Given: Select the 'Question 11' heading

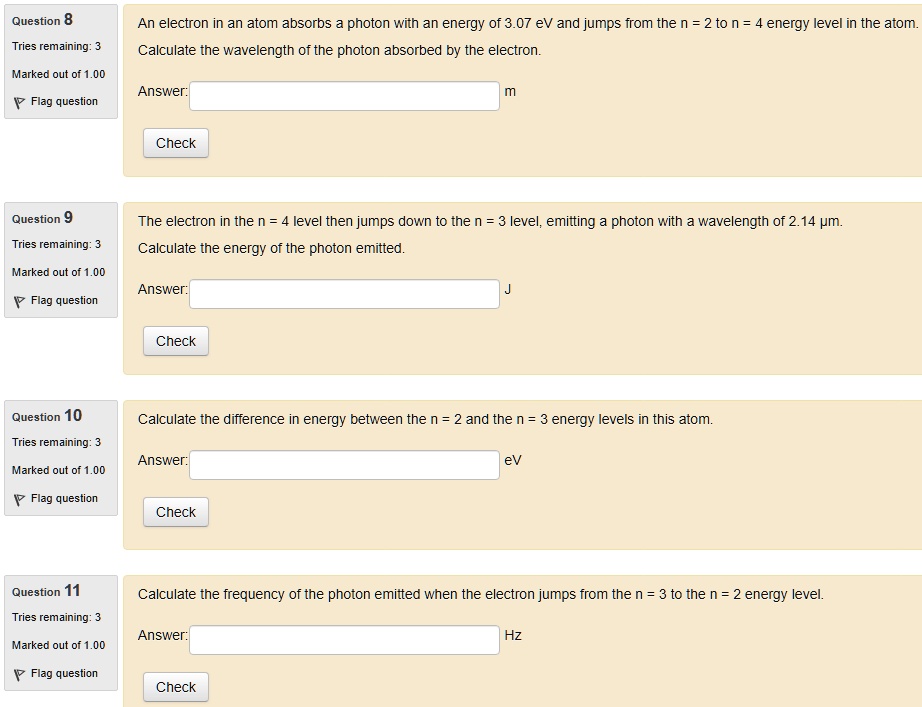Looking at the screenshot, I should tap(46, 591).
